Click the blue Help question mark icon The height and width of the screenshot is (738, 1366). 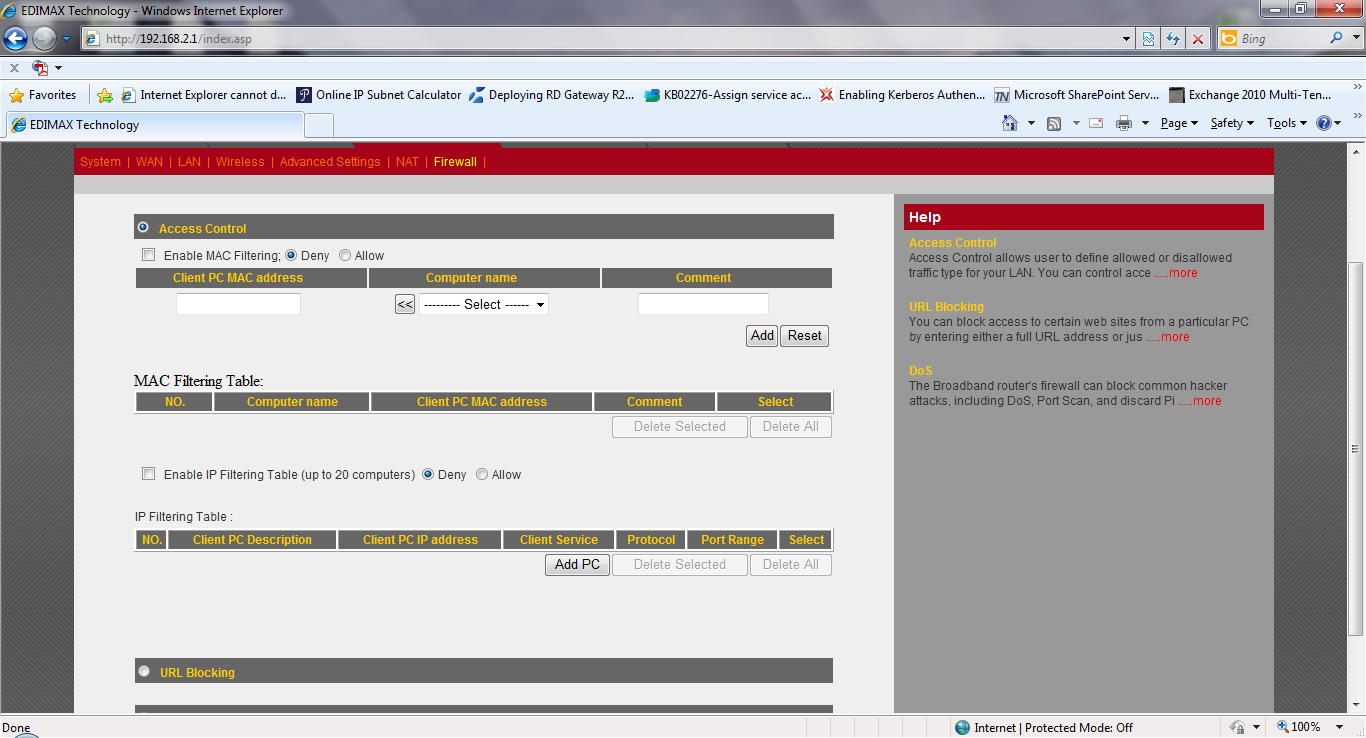click(x=1324, y=123)
